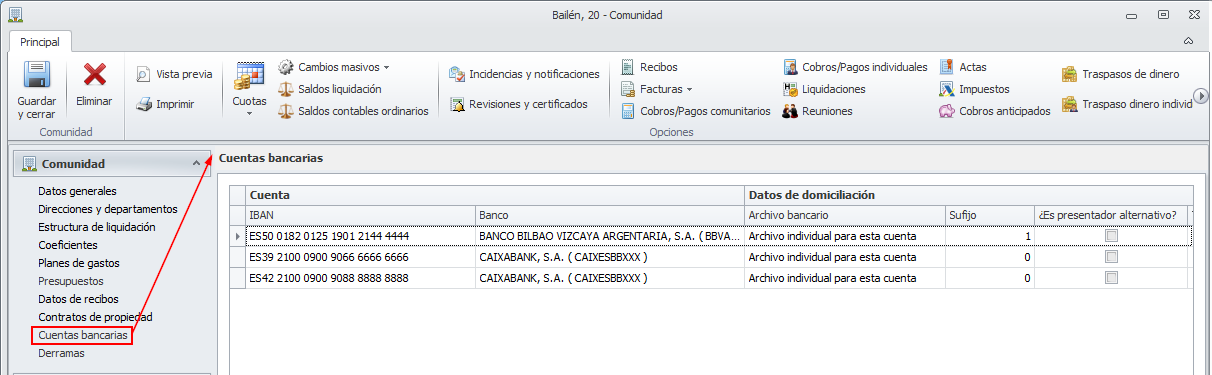
Task: Click the Archivo bancario cell in the ES50 row
Action: [845, 236]
